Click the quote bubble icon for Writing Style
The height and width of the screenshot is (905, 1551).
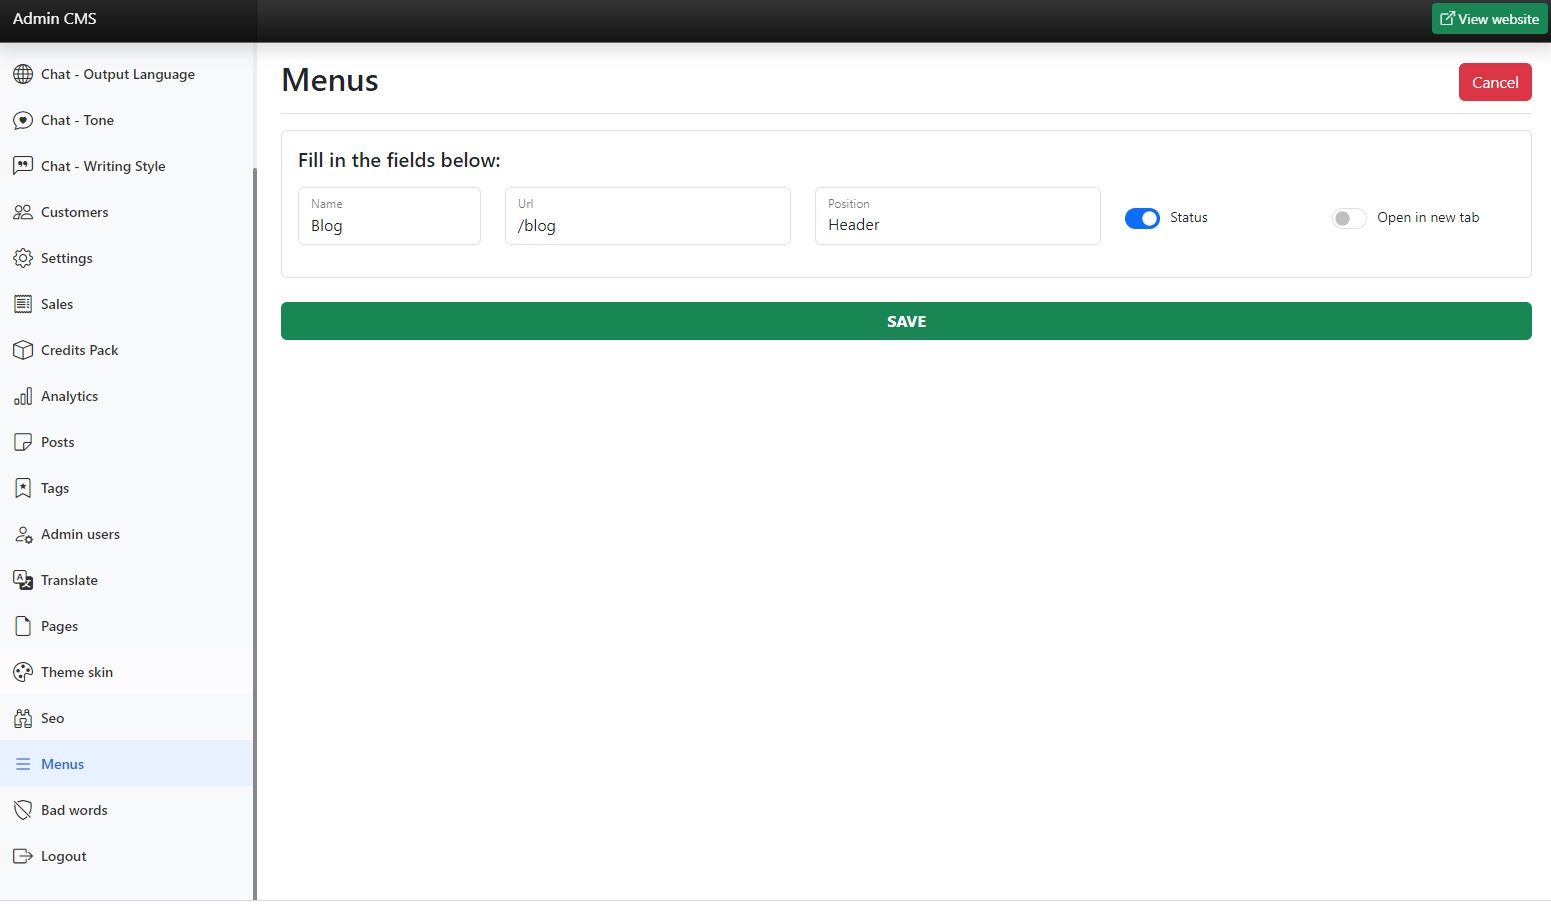click(x=23, y=166)
